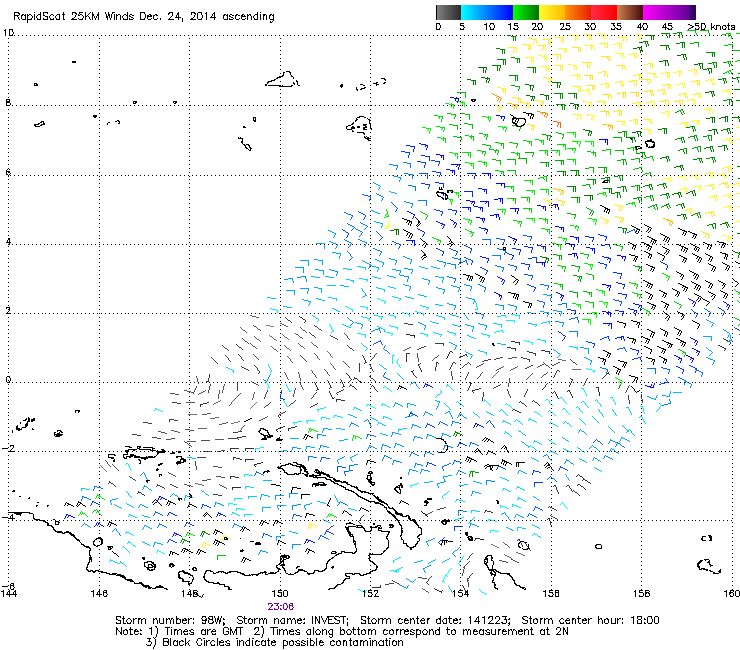The height and width of the screenshot is (650, 740).
Task: Click the "Storm center date: 141223" text
Action: pyautogui.click(x=436, y=620)
